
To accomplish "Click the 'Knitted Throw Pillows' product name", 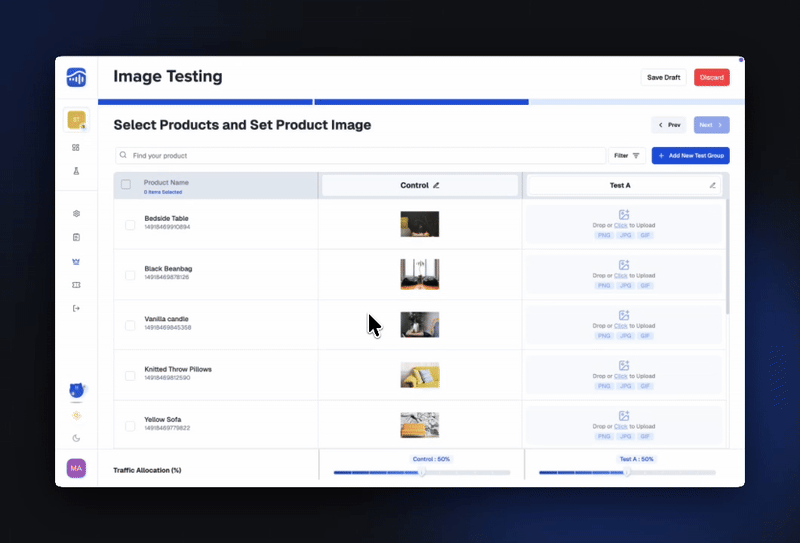I will (x=178, y=369).
